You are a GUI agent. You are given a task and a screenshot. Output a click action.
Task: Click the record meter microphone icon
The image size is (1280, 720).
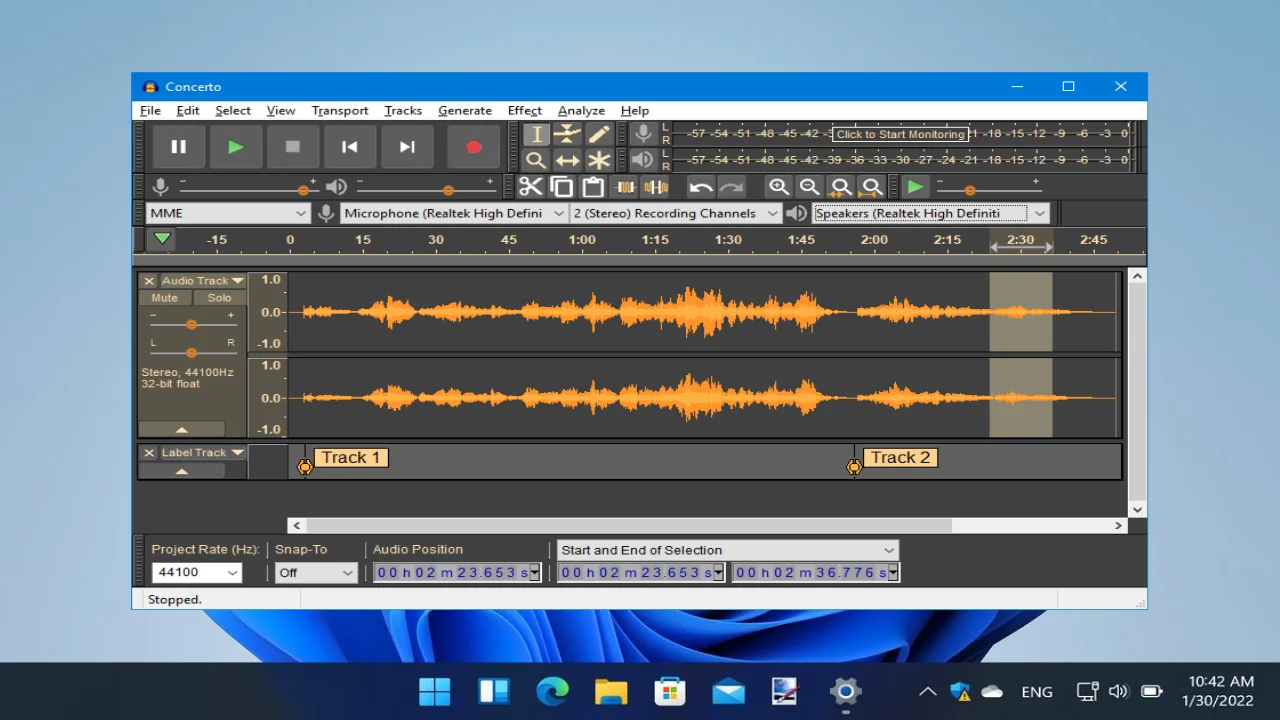[x=643, y=134]
